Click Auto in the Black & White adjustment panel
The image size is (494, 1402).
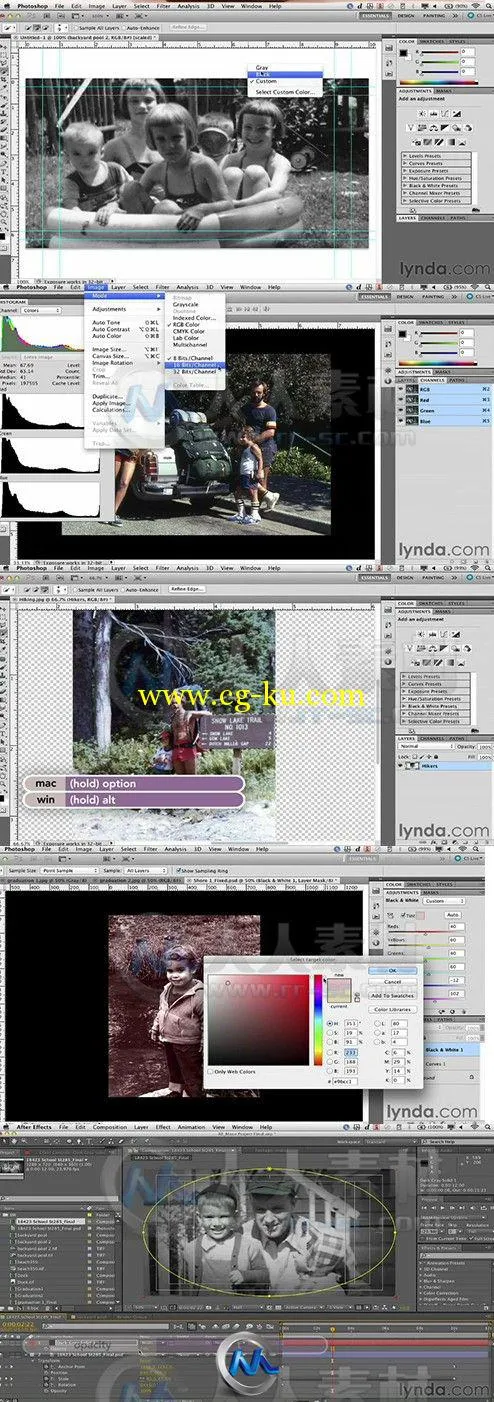(x=453, y=914)
